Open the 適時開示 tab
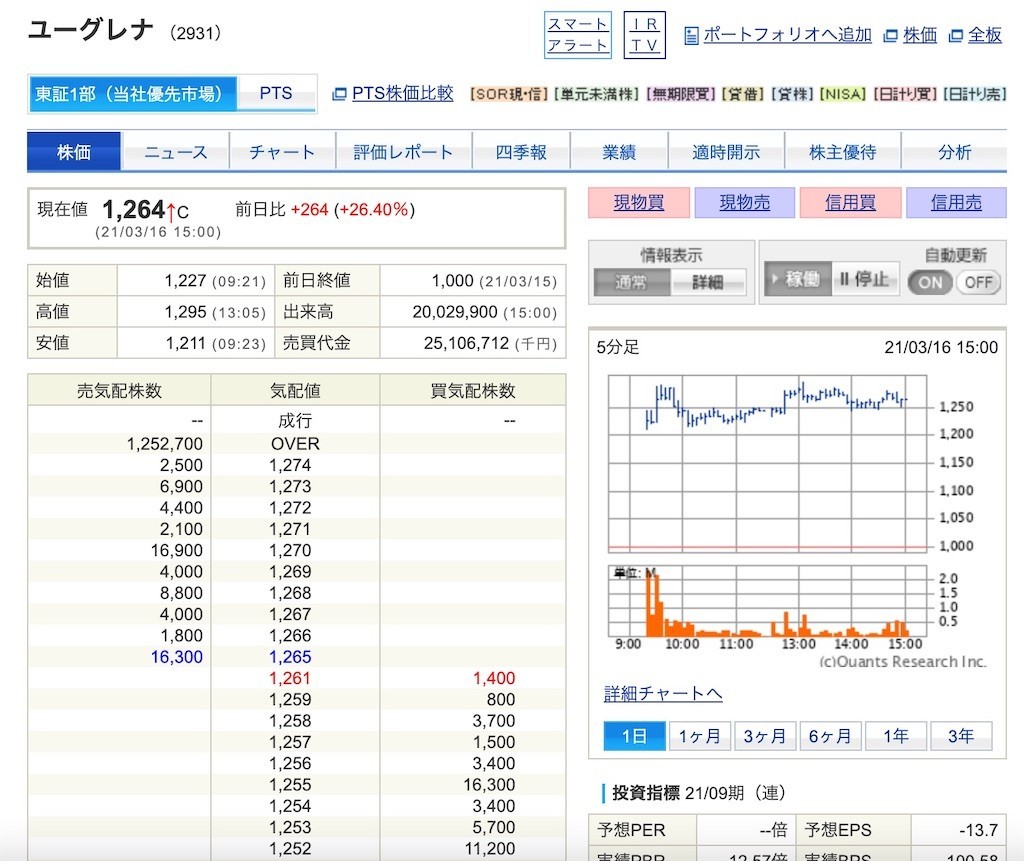 coord(726,152)
